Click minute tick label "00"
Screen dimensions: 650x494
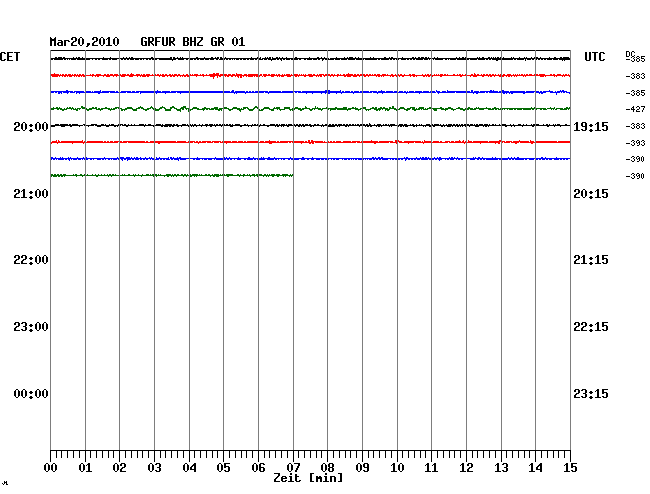coord(51,468)
